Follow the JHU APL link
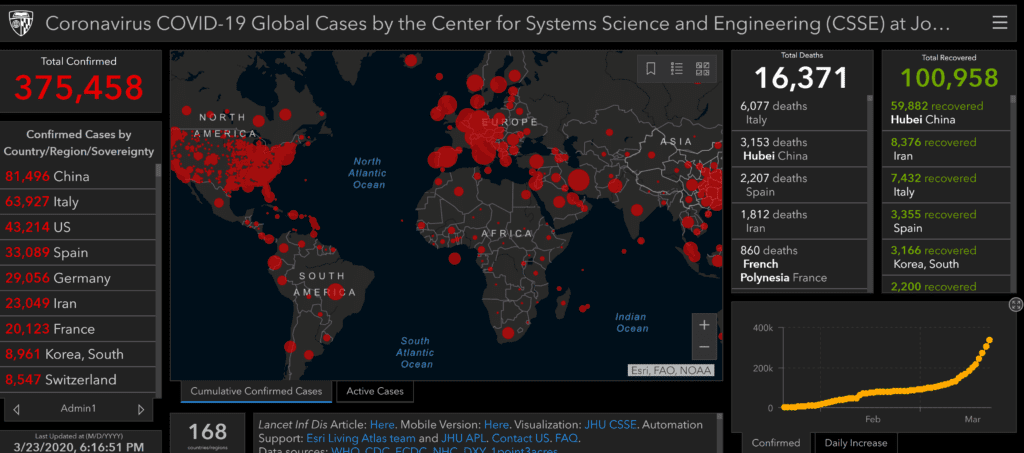1024x453 pixels. click(464, 438)
